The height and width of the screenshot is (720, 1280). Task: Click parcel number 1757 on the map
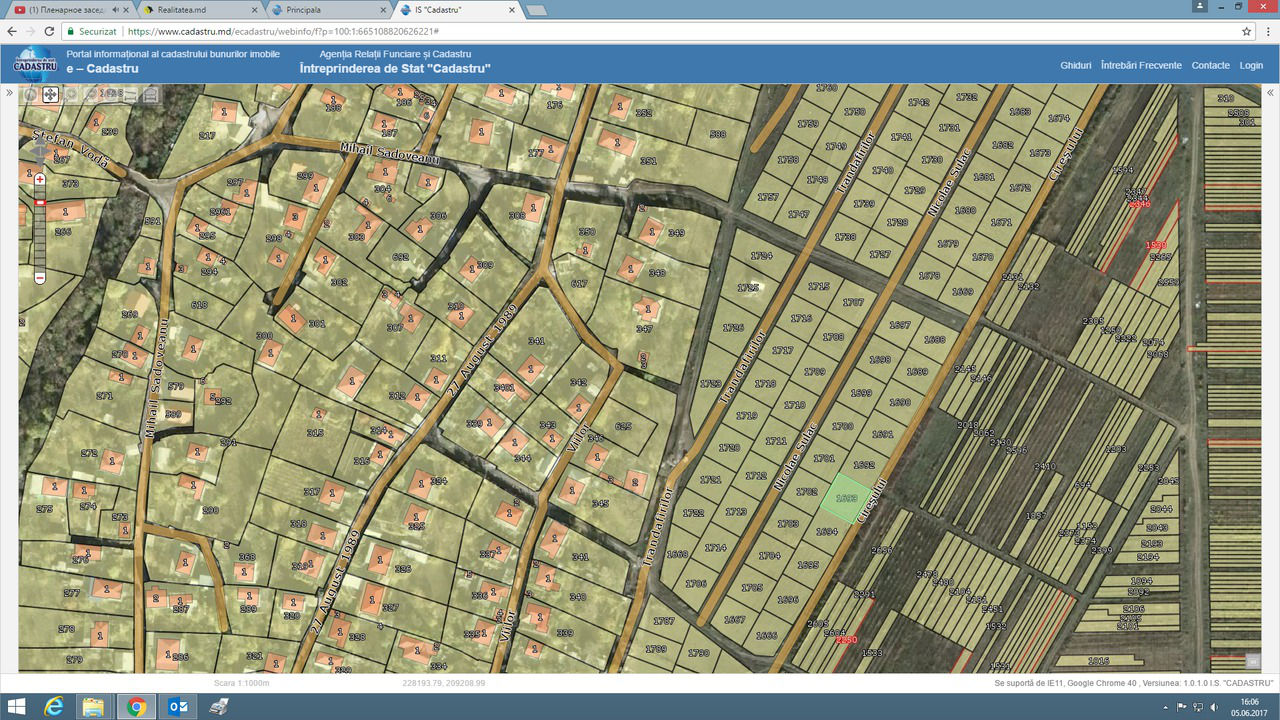click(x=768, y=198)
